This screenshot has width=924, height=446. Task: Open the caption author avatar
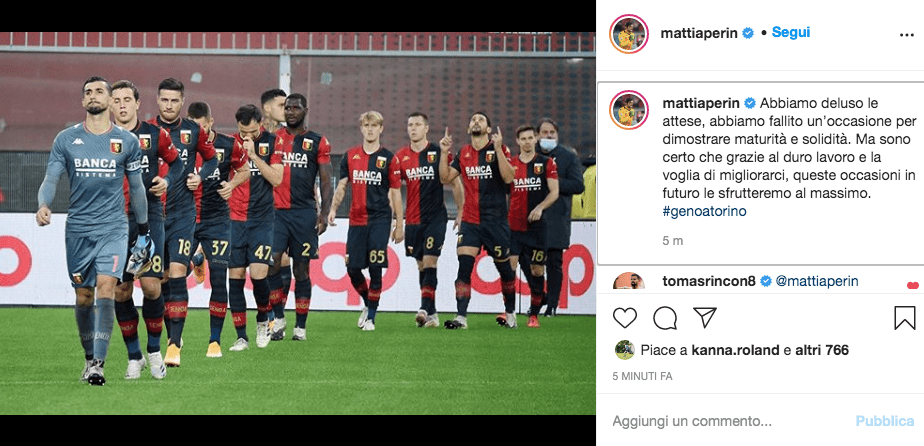tap(629, 110)
